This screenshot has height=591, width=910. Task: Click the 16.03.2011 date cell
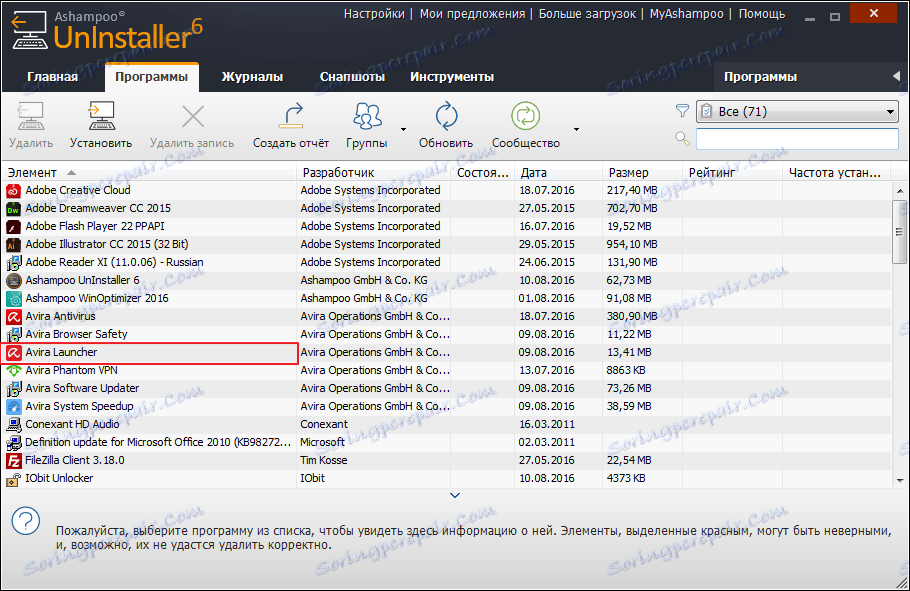pyautogui.click(x=547, y=424)
